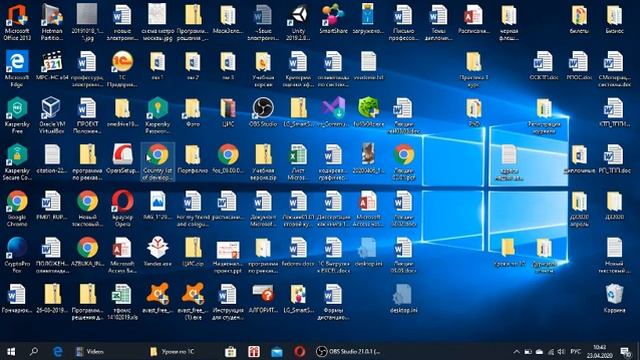Select the дипломные folder icon
The height and width of the screenshot is (360, 640).
(x=579, y=159)
